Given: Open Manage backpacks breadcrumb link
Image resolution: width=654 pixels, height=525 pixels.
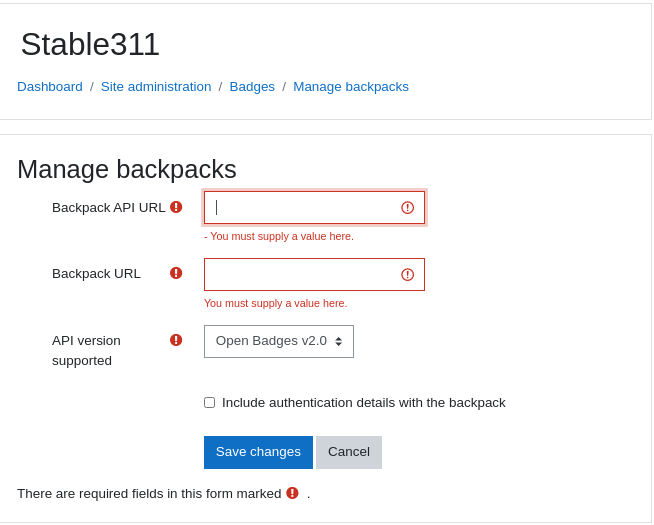Looking at the screenshot, I should (x=351, y=87).
